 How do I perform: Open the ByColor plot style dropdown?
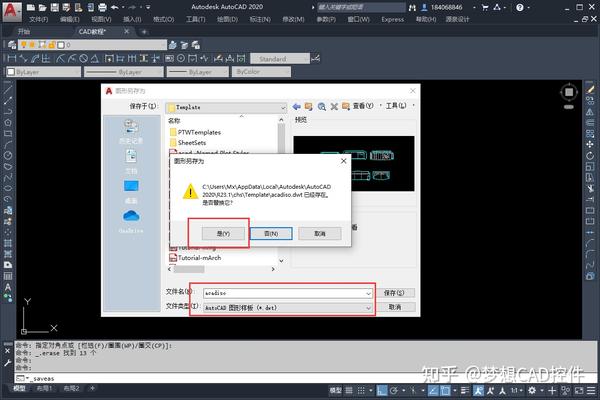tap(261, 72)
